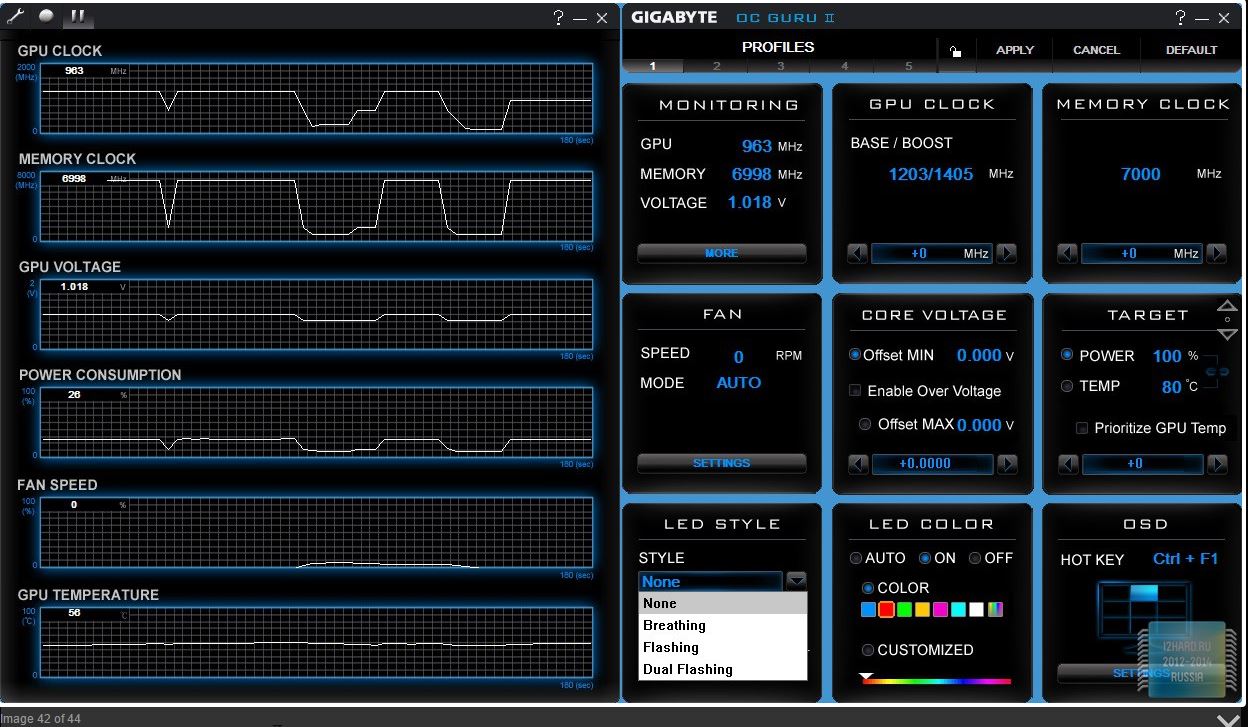Switch to profile 2 tab

(x=717, y=66)
